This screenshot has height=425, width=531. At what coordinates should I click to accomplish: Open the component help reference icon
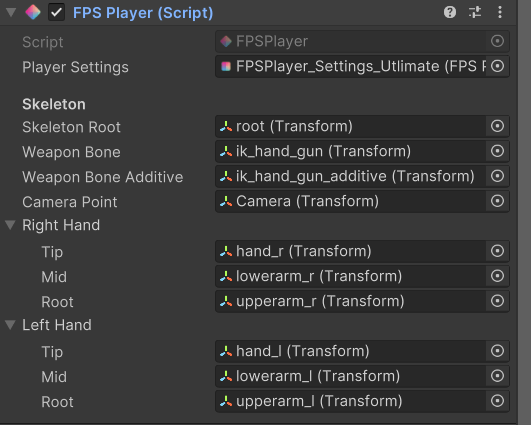(450, 13)
